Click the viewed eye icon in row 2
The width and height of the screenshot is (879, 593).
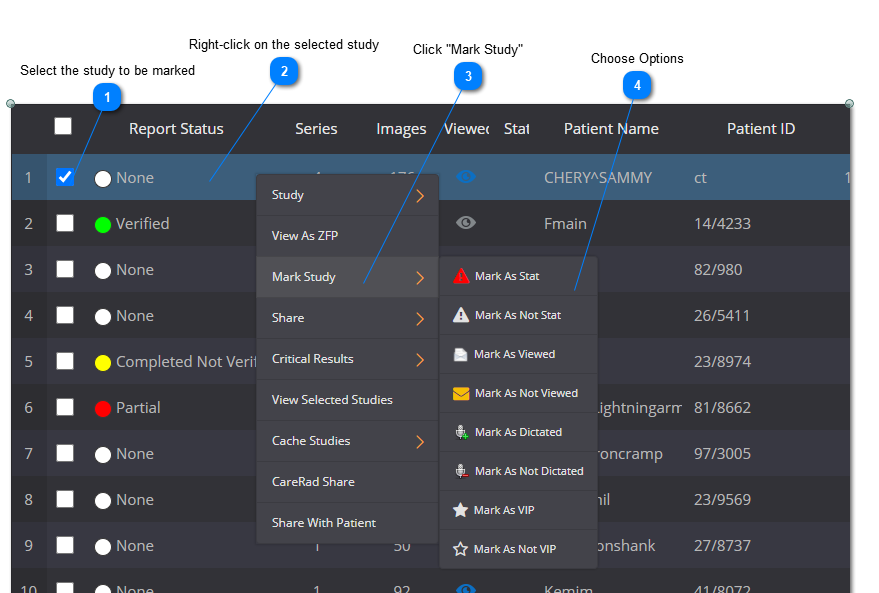pos(466,223)
